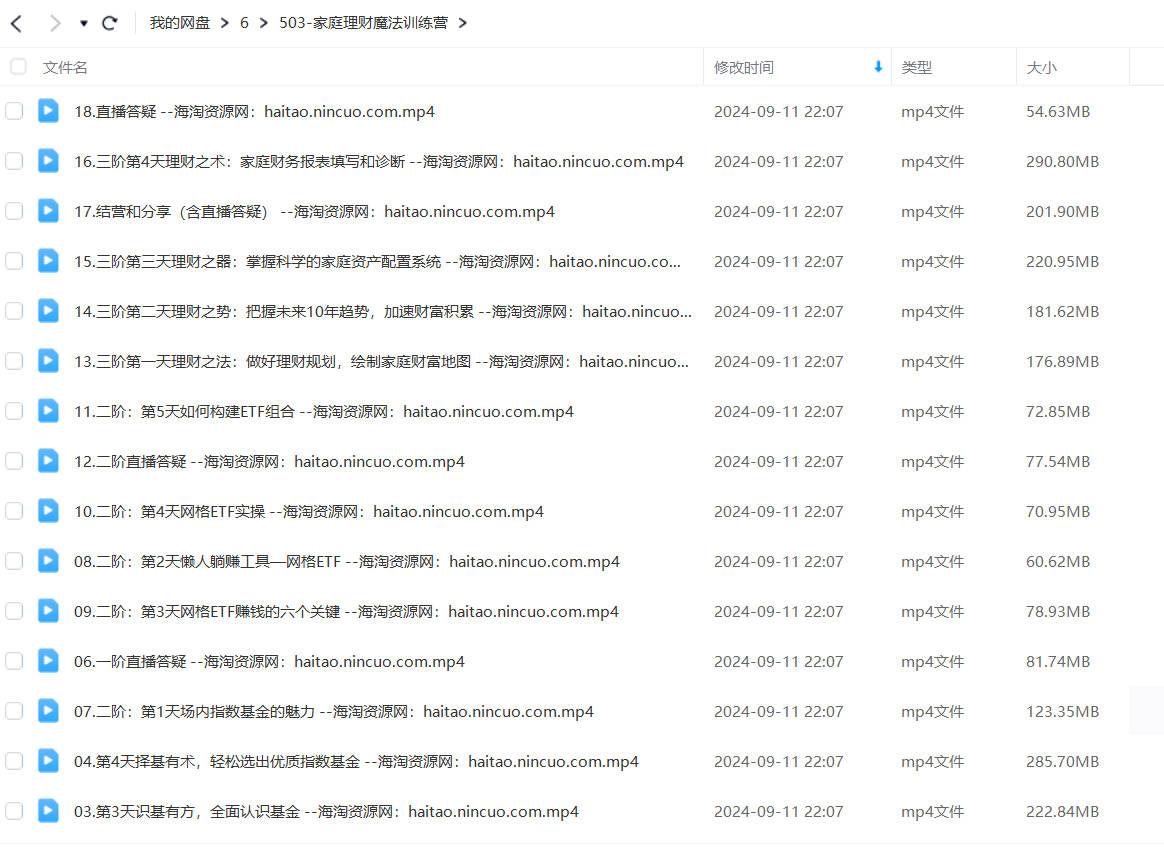Check the box for 13.三阶第一天理财之法
The width and height of the screenshot is (1164, 854).
pos(14,361)
